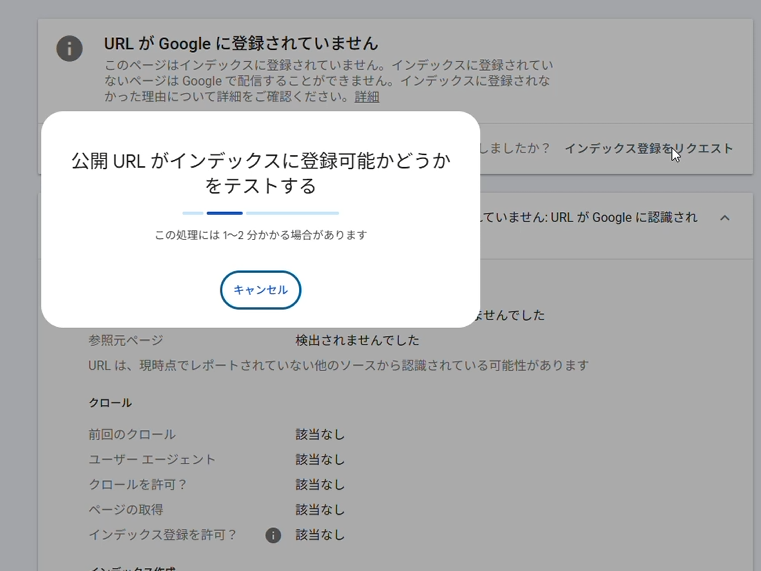The image size is (761, 571).
Task: Collapse the page indexing section chevron
Action: click(725, 218)
